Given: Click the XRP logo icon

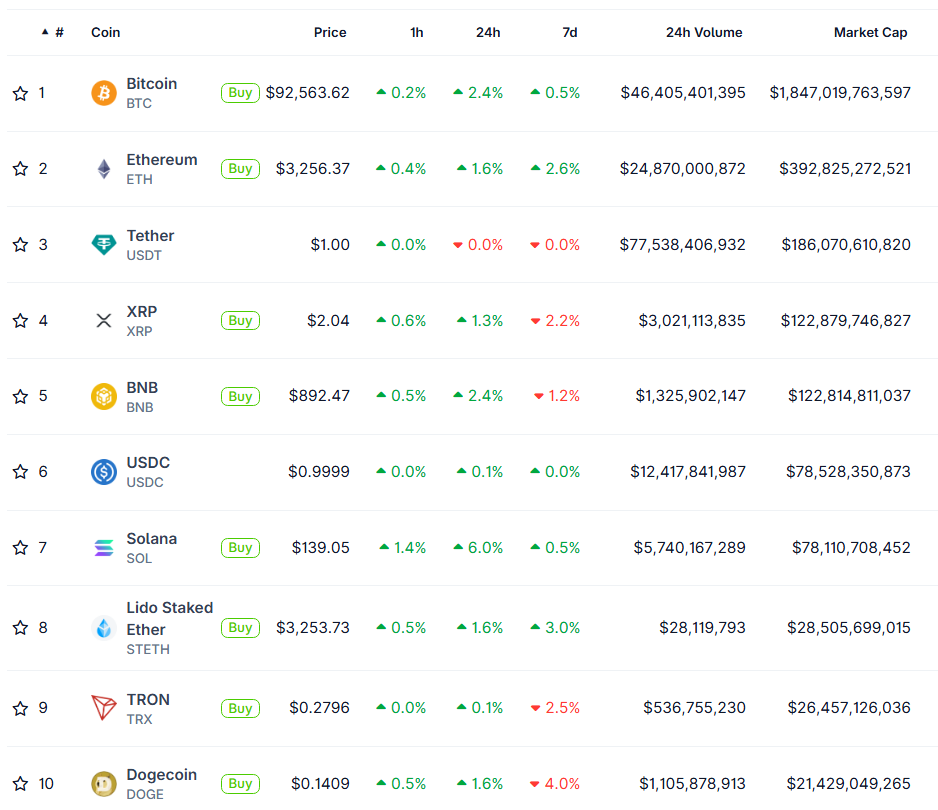Looking at the screenshot, I should pyautogui.click(x=104, y=321).
